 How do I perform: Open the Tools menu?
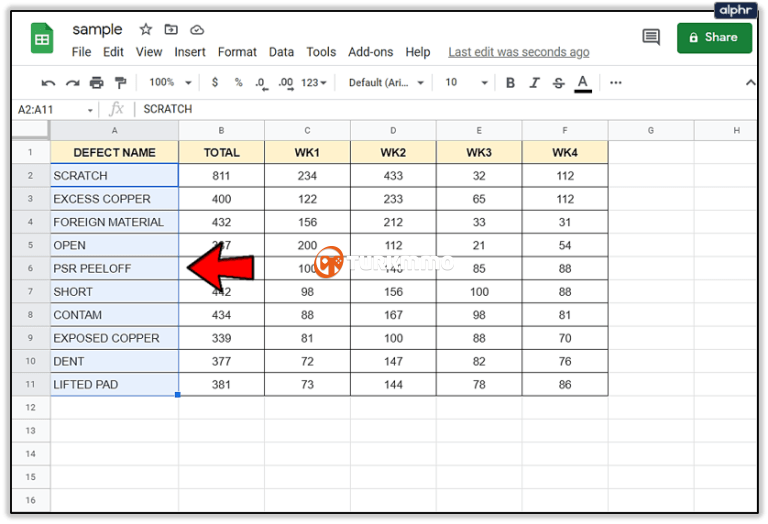321,52
